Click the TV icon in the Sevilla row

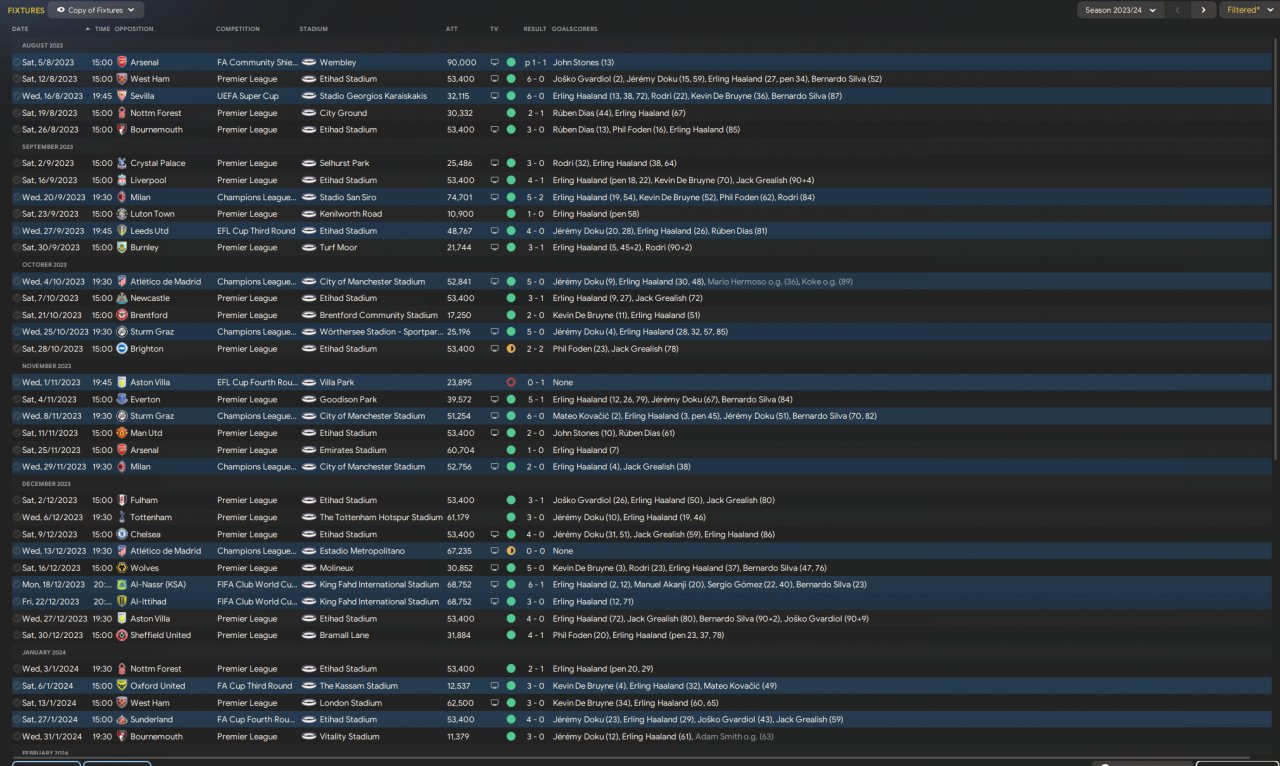(x=494, y=96)
